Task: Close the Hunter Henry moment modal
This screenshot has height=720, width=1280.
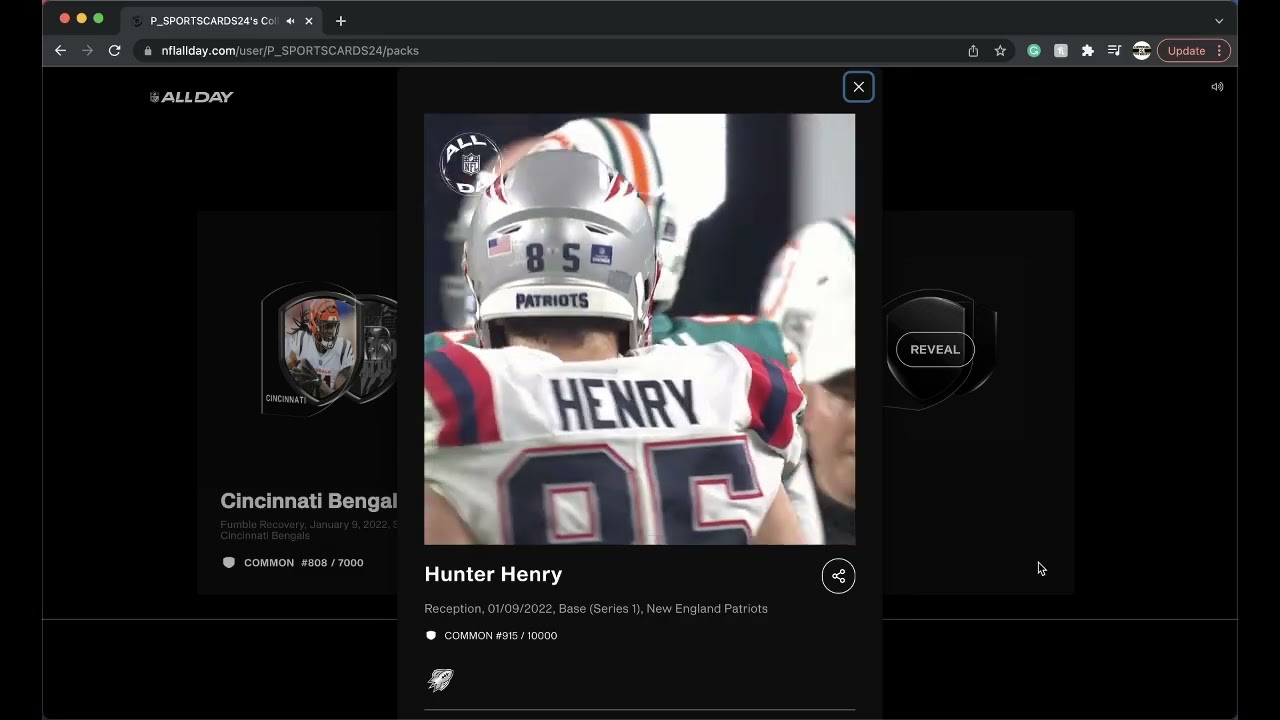Action: (x=858, y=87)
